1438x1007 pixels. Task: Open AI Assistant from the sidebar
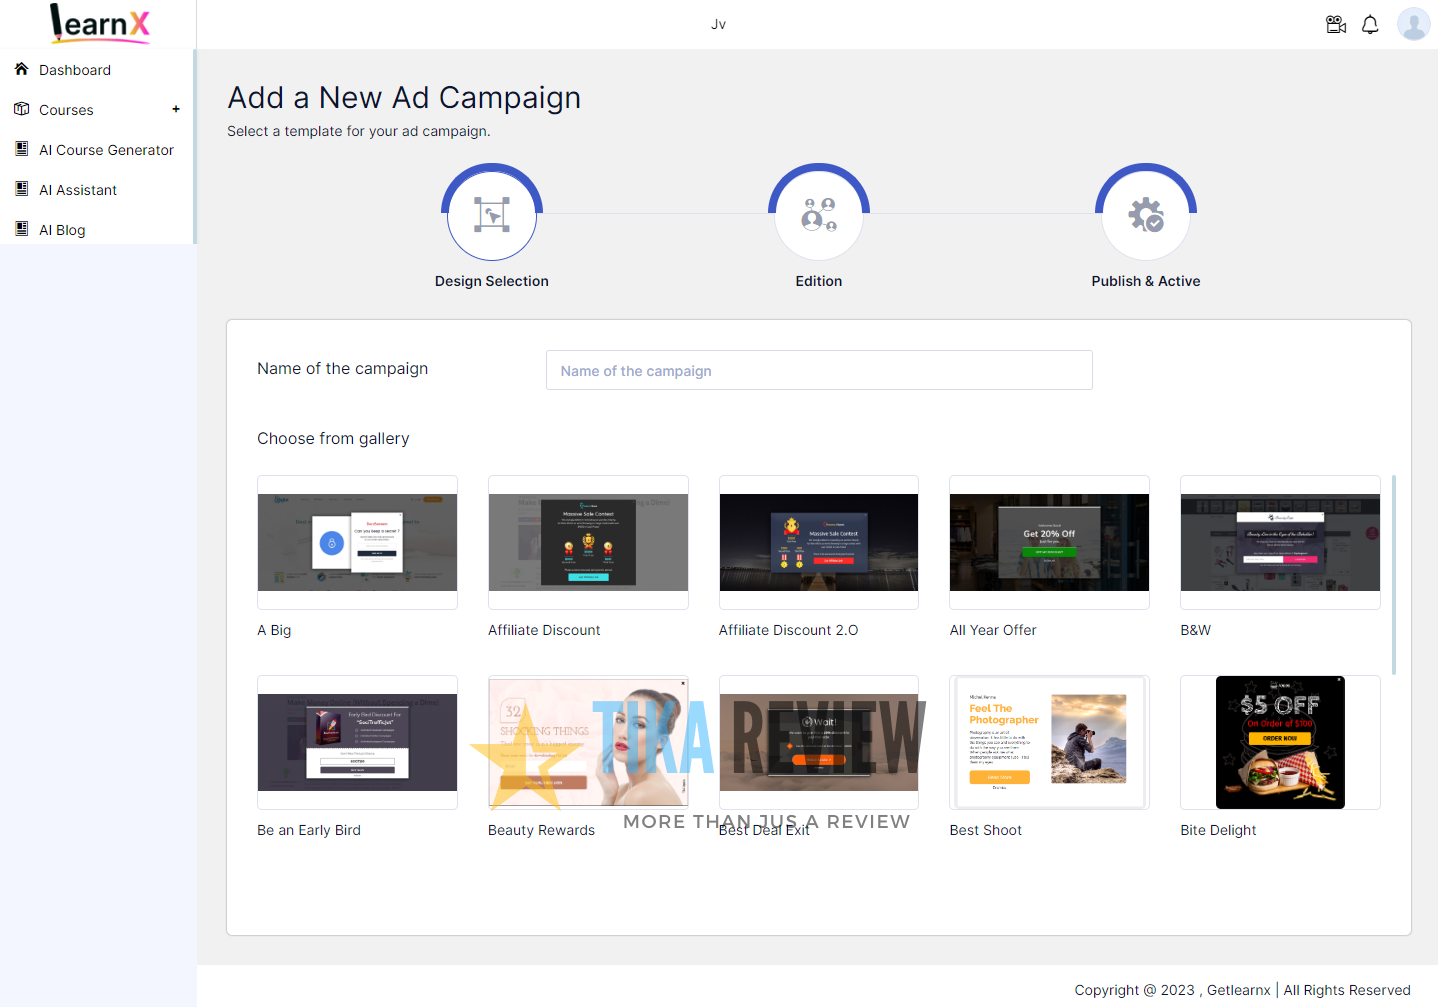(x=78, y=189)
